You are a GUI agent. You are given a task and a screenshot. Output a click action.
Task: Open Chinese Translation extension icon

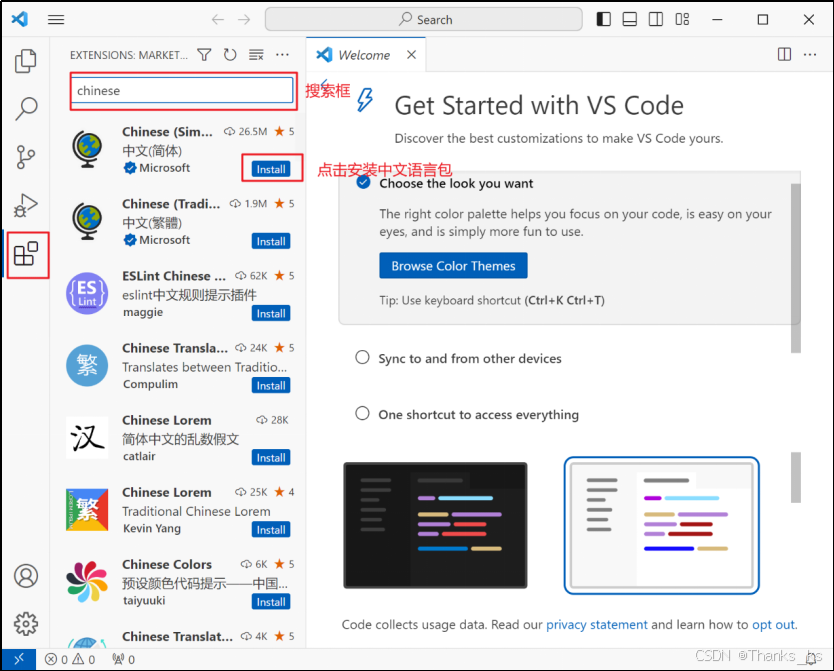point(87,366)
